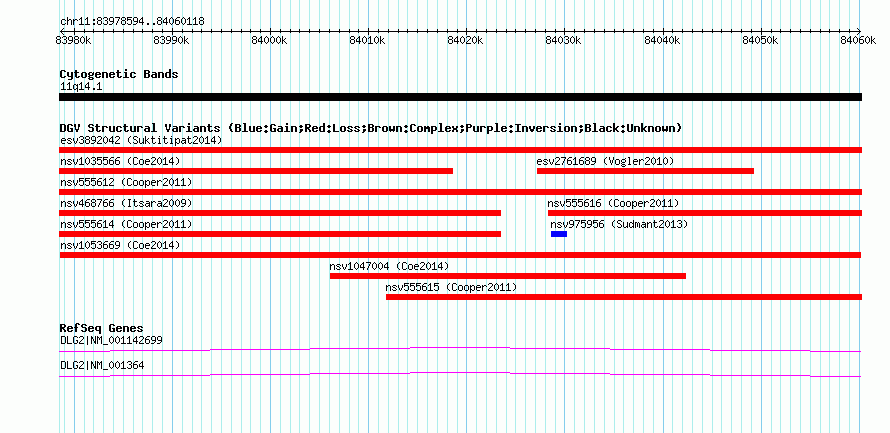The width and height of the screenshot is (890, 433).
Task: Click the nsv555616 (Cooper2011) label
Action: pyautogui.click(x=613, y=203)
